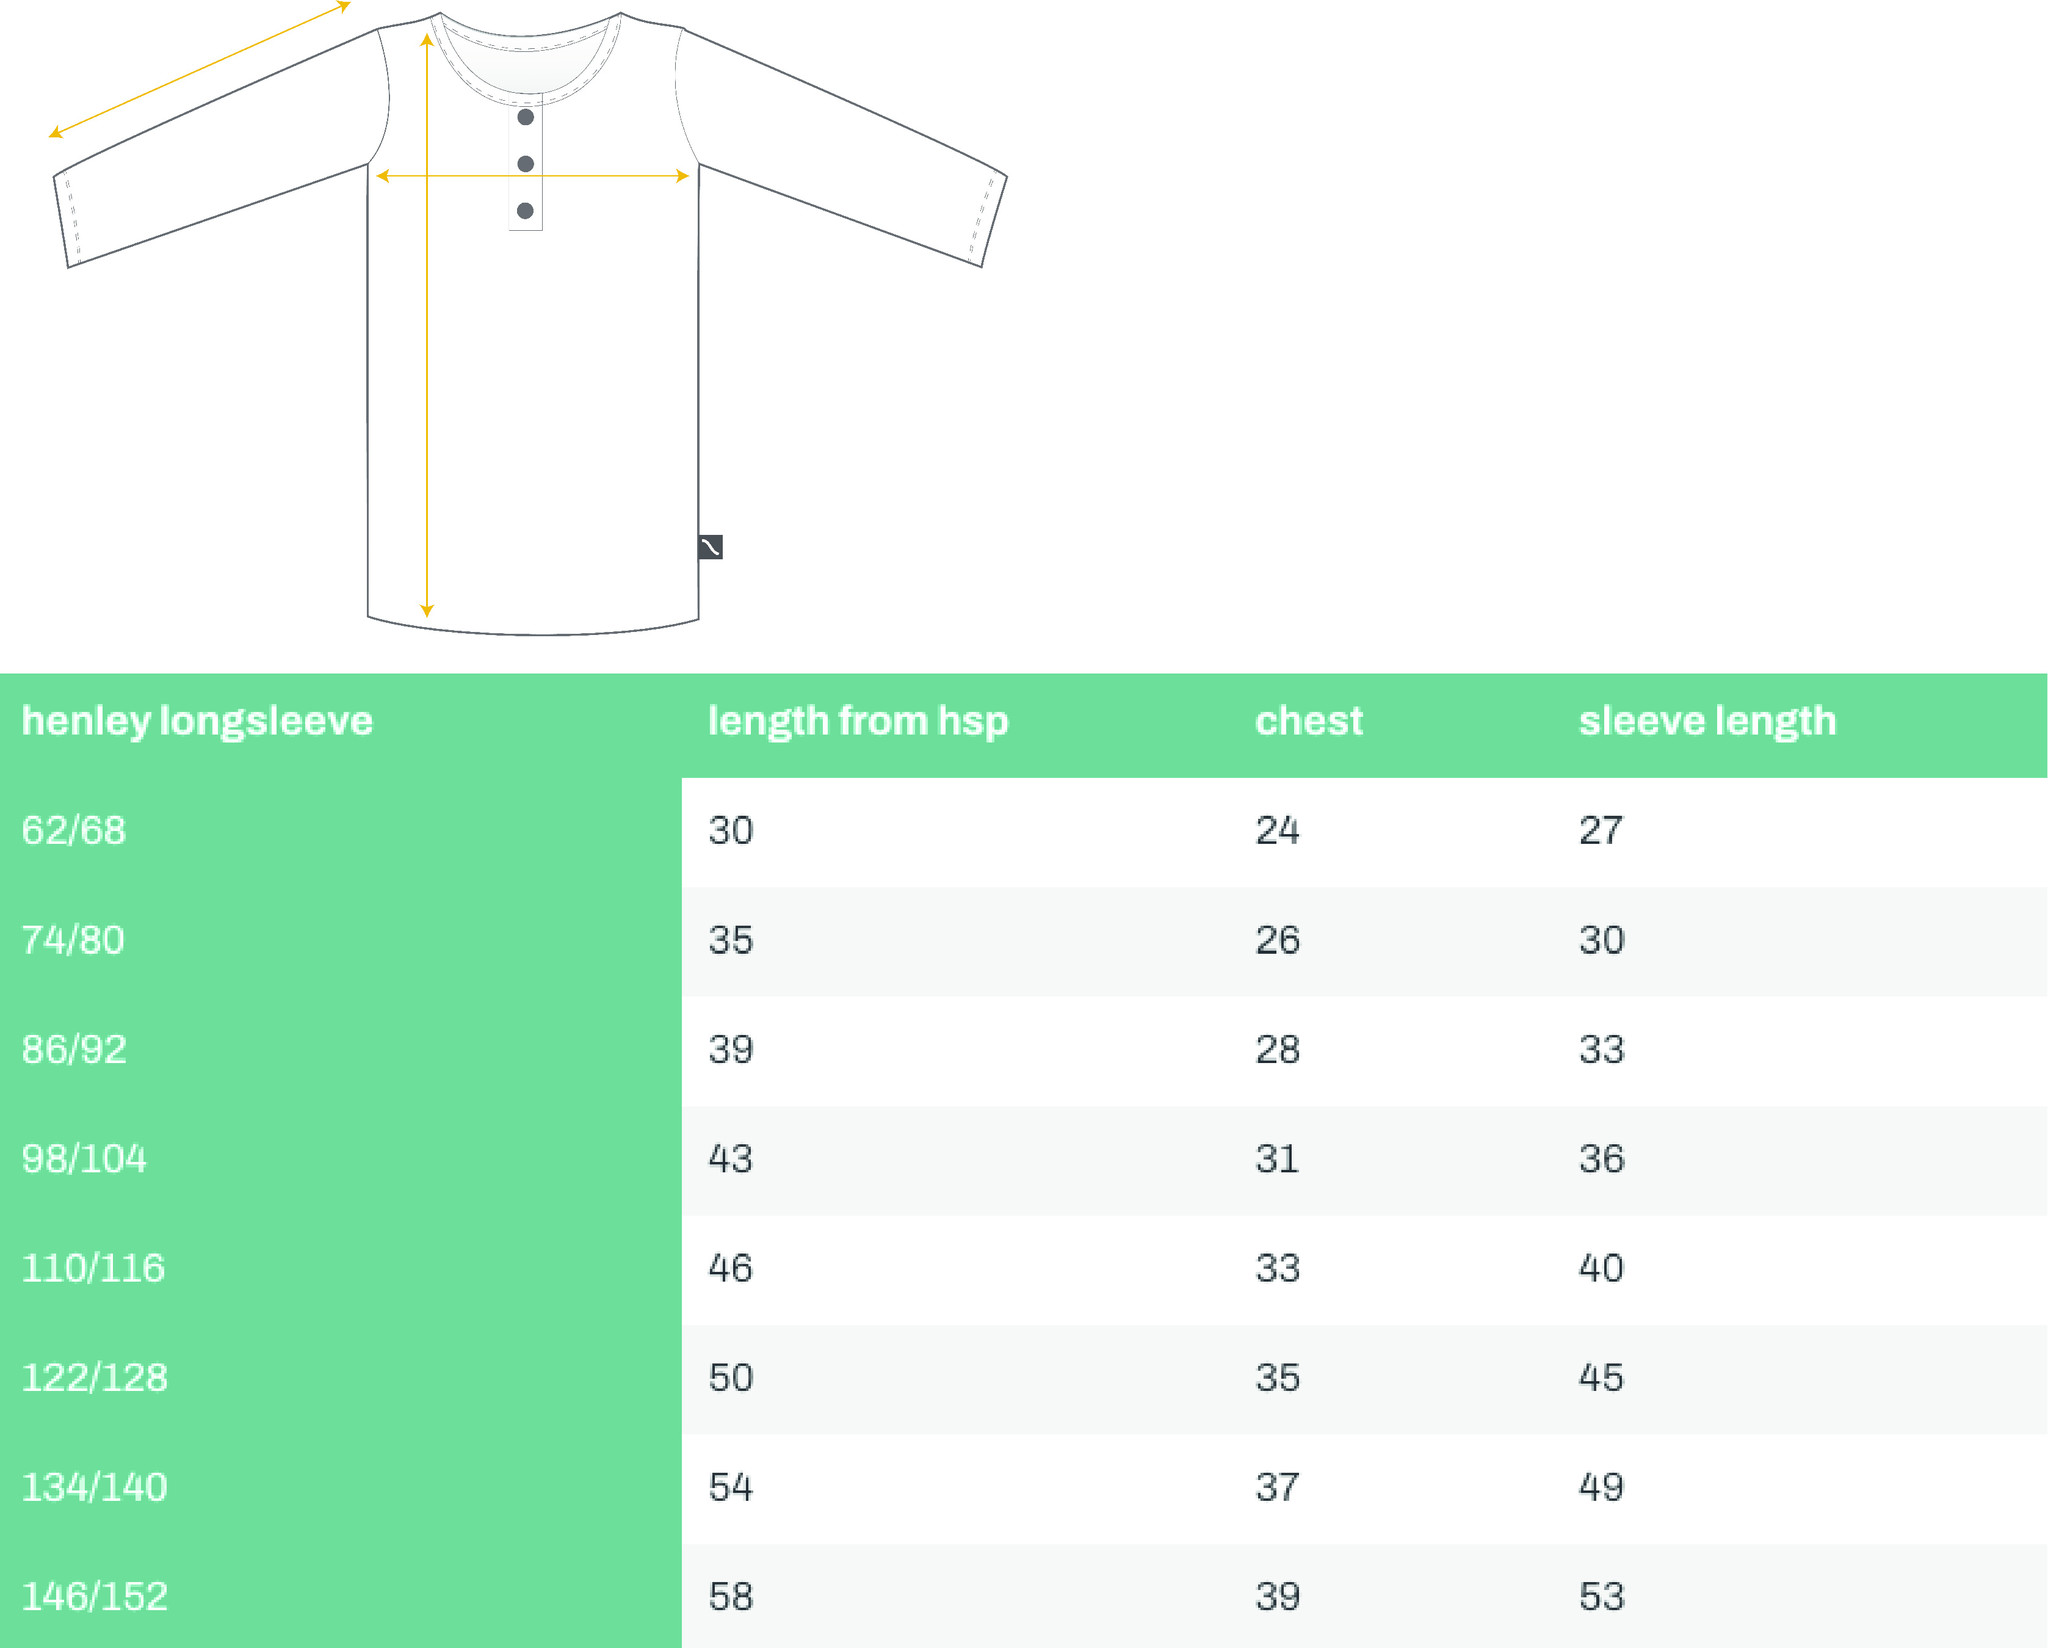
Task: Select the 'length from hsp' column header
Action: 858,721
